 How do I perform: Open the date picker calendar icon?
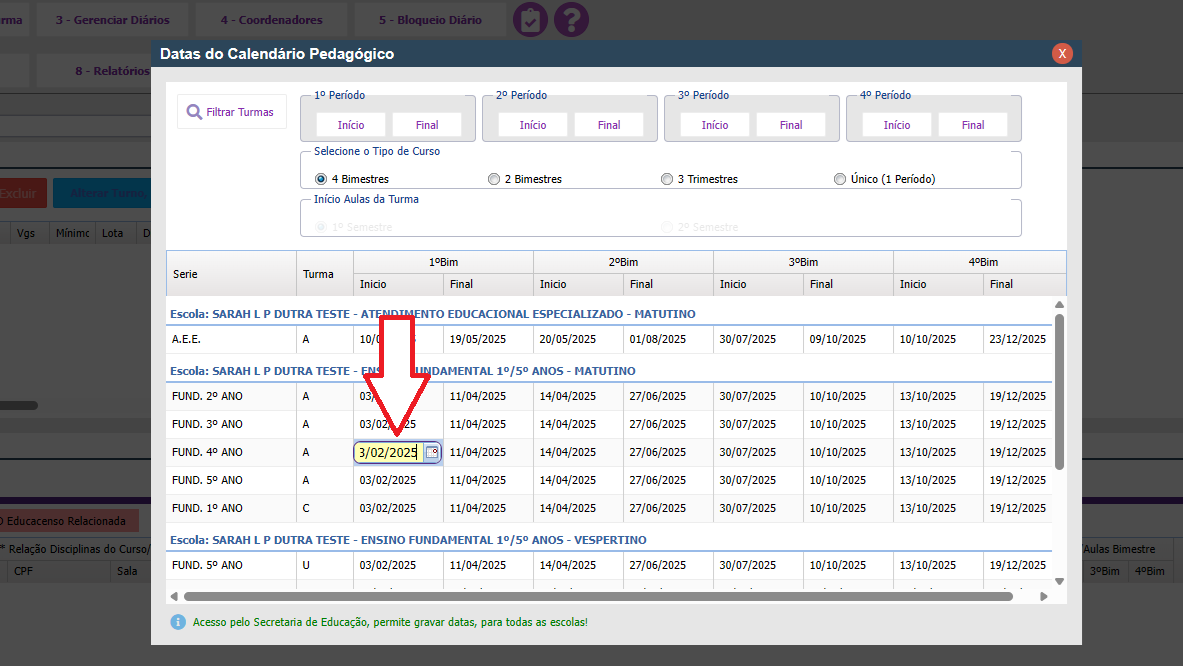click(x=432, y=453)
